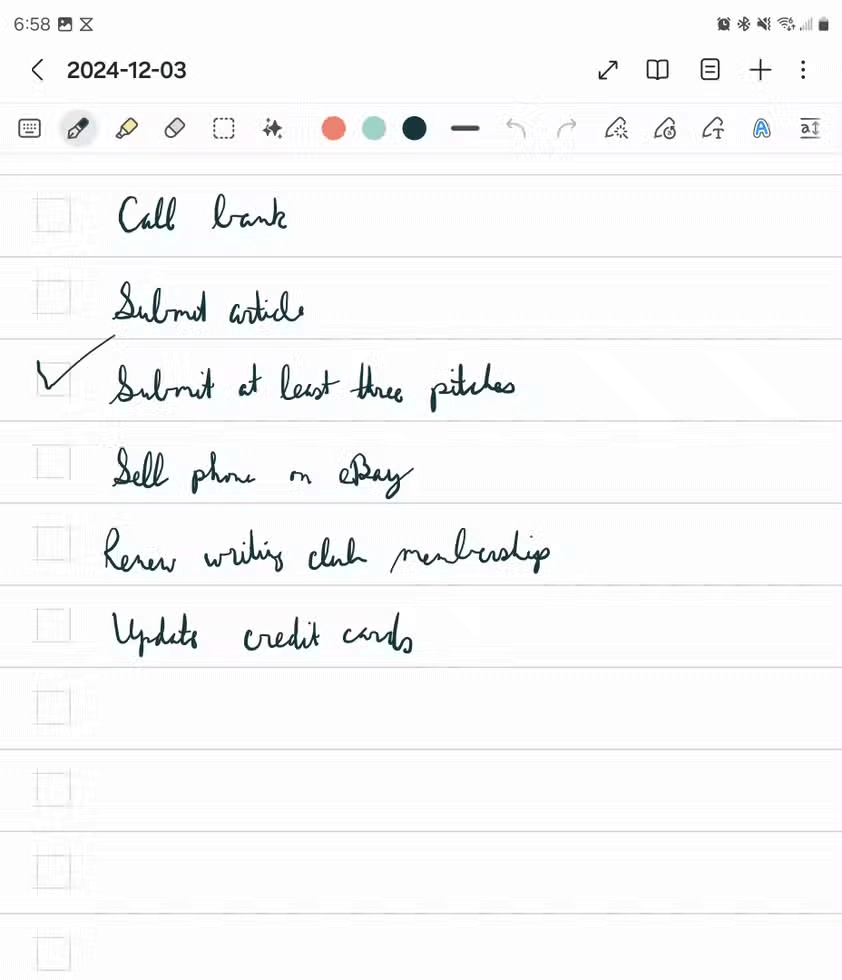Switch to keyboard text input mode
The width and height of the screenshot is (842, 980).
coord(29,129)
